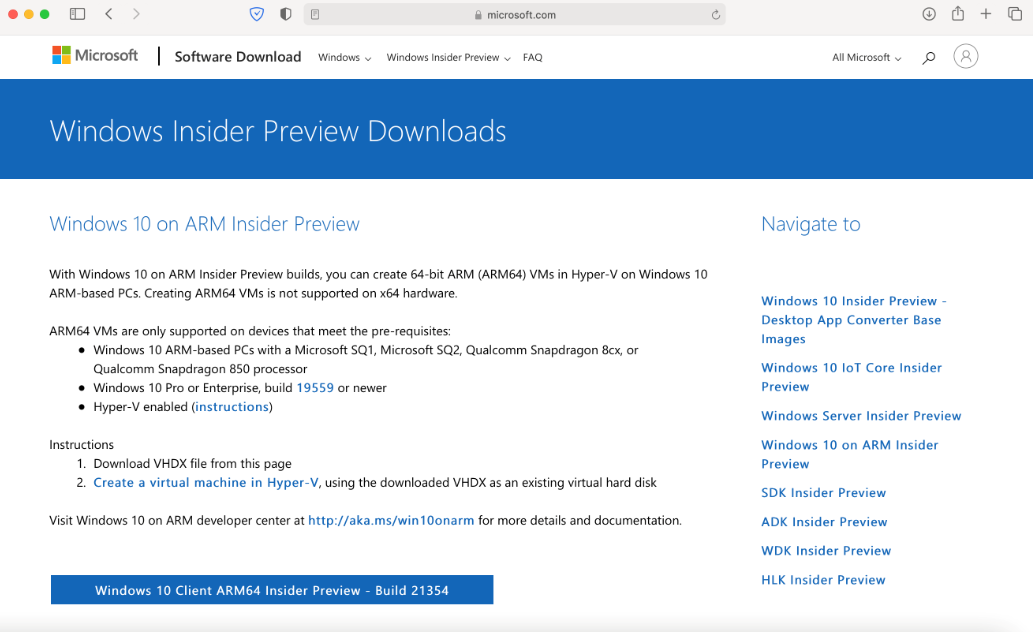Follow the build 19559 link
The image size is (1033, 632).
click(315, 388)
